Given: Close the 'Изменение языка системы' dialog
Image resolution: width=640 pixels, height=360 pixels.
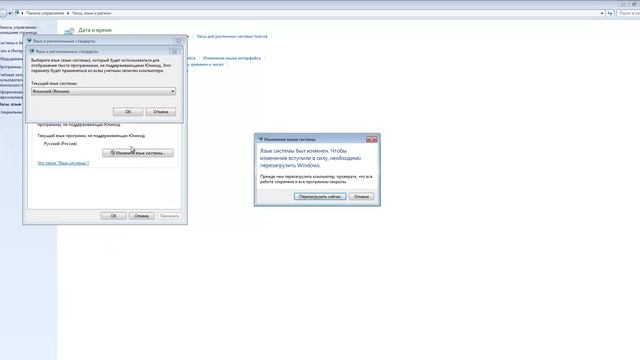Looking at the screenshot, I should click(371, 139).
